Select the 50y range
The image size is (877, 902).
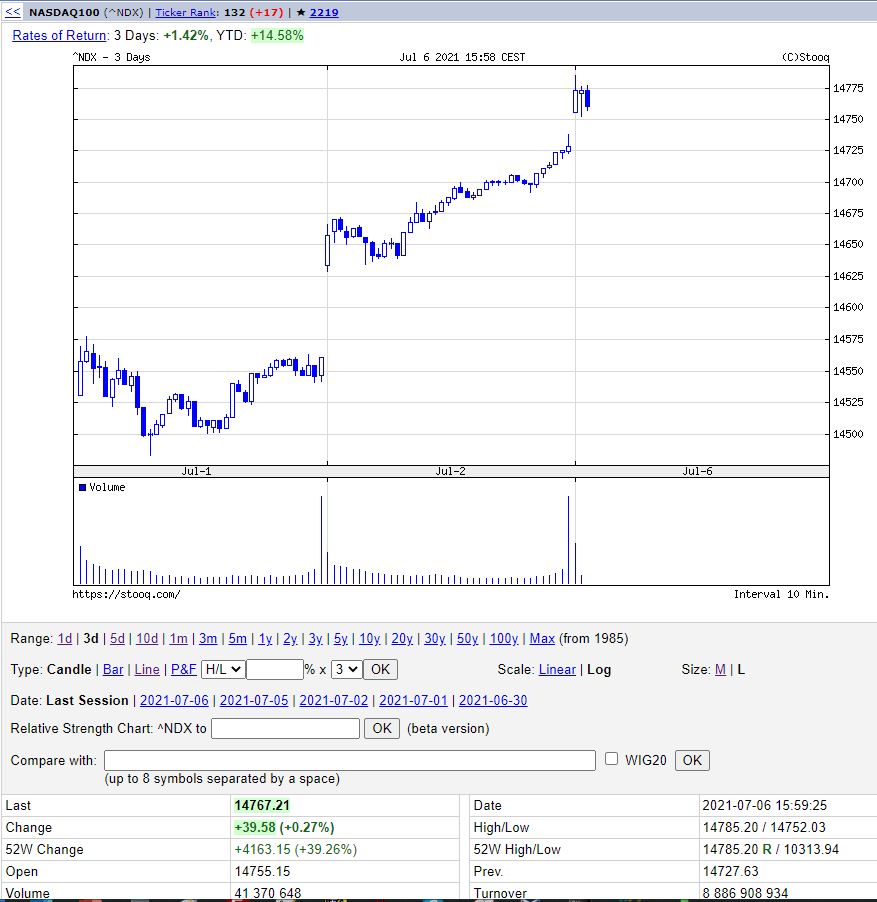468,639
